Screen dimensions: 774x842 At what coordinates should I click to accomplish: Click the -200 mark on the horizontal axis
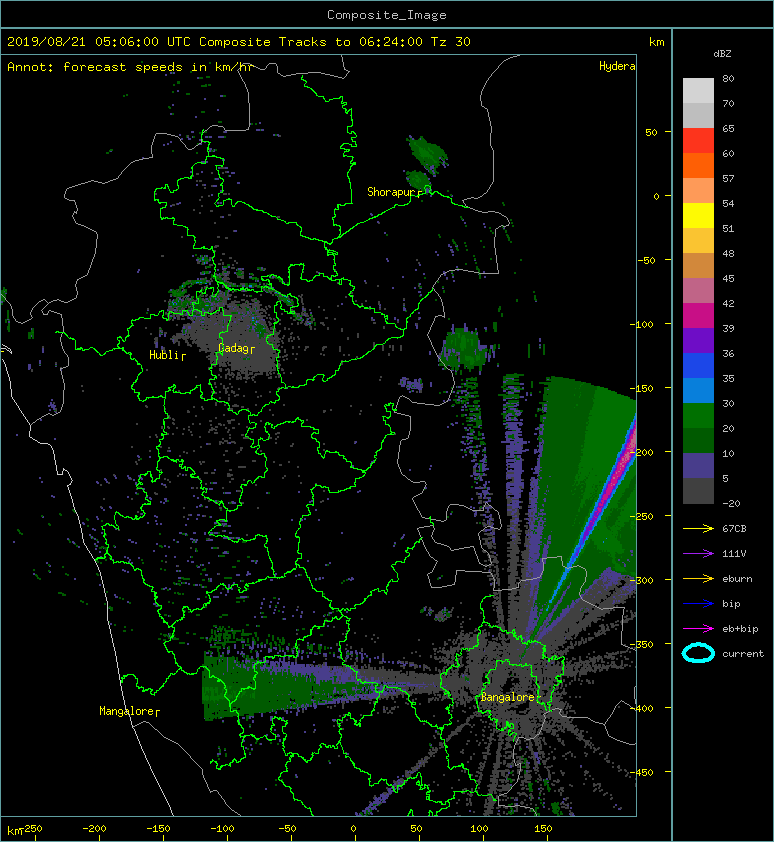pyautogui.click(x=94, y=829)
